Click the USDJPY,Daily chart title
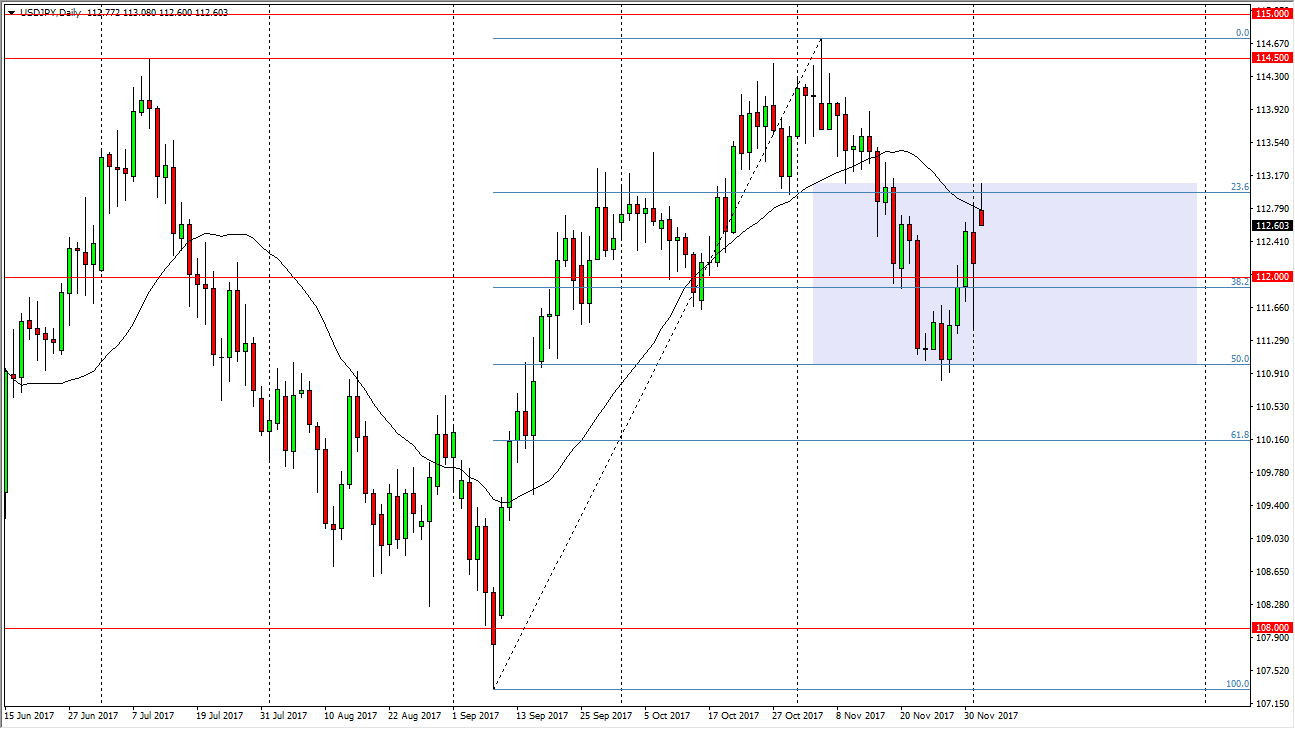The image size is (1295, 729). pos(49,12)
